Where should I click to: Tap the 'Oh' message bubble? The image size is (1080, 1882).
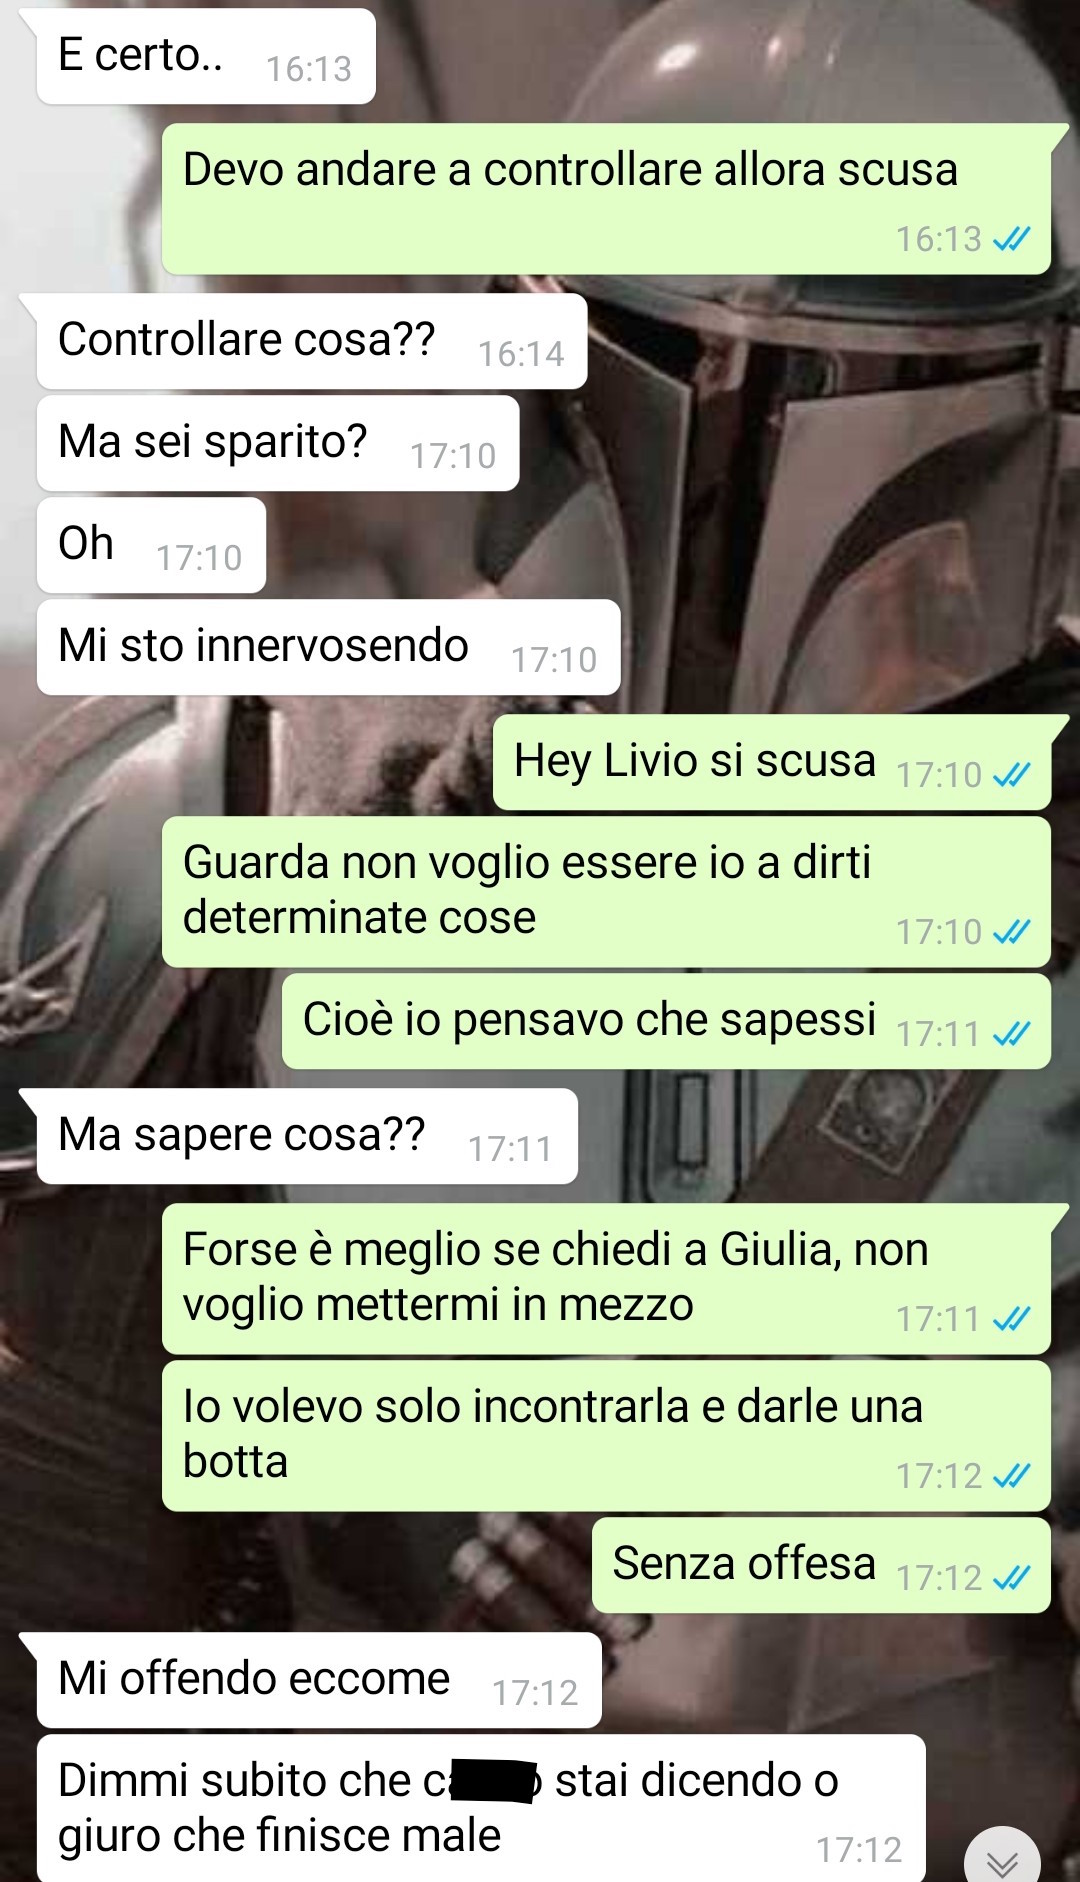tap(151, 545)
